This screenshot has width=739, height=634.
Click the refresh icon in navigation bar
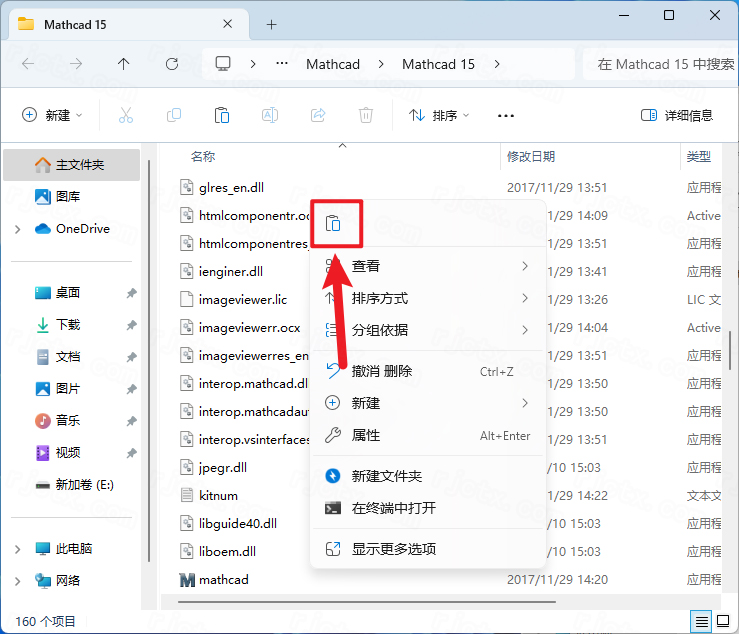171,64
